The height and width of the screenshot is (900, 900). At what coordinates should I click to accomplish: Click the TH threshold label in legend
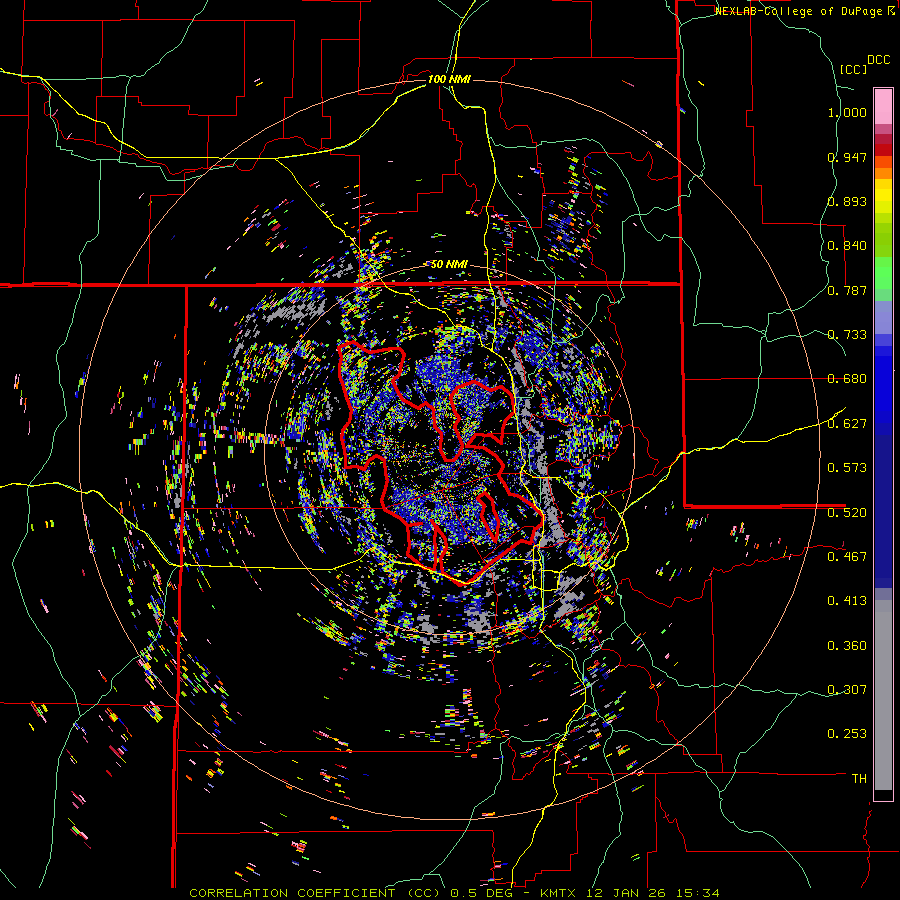859,778
